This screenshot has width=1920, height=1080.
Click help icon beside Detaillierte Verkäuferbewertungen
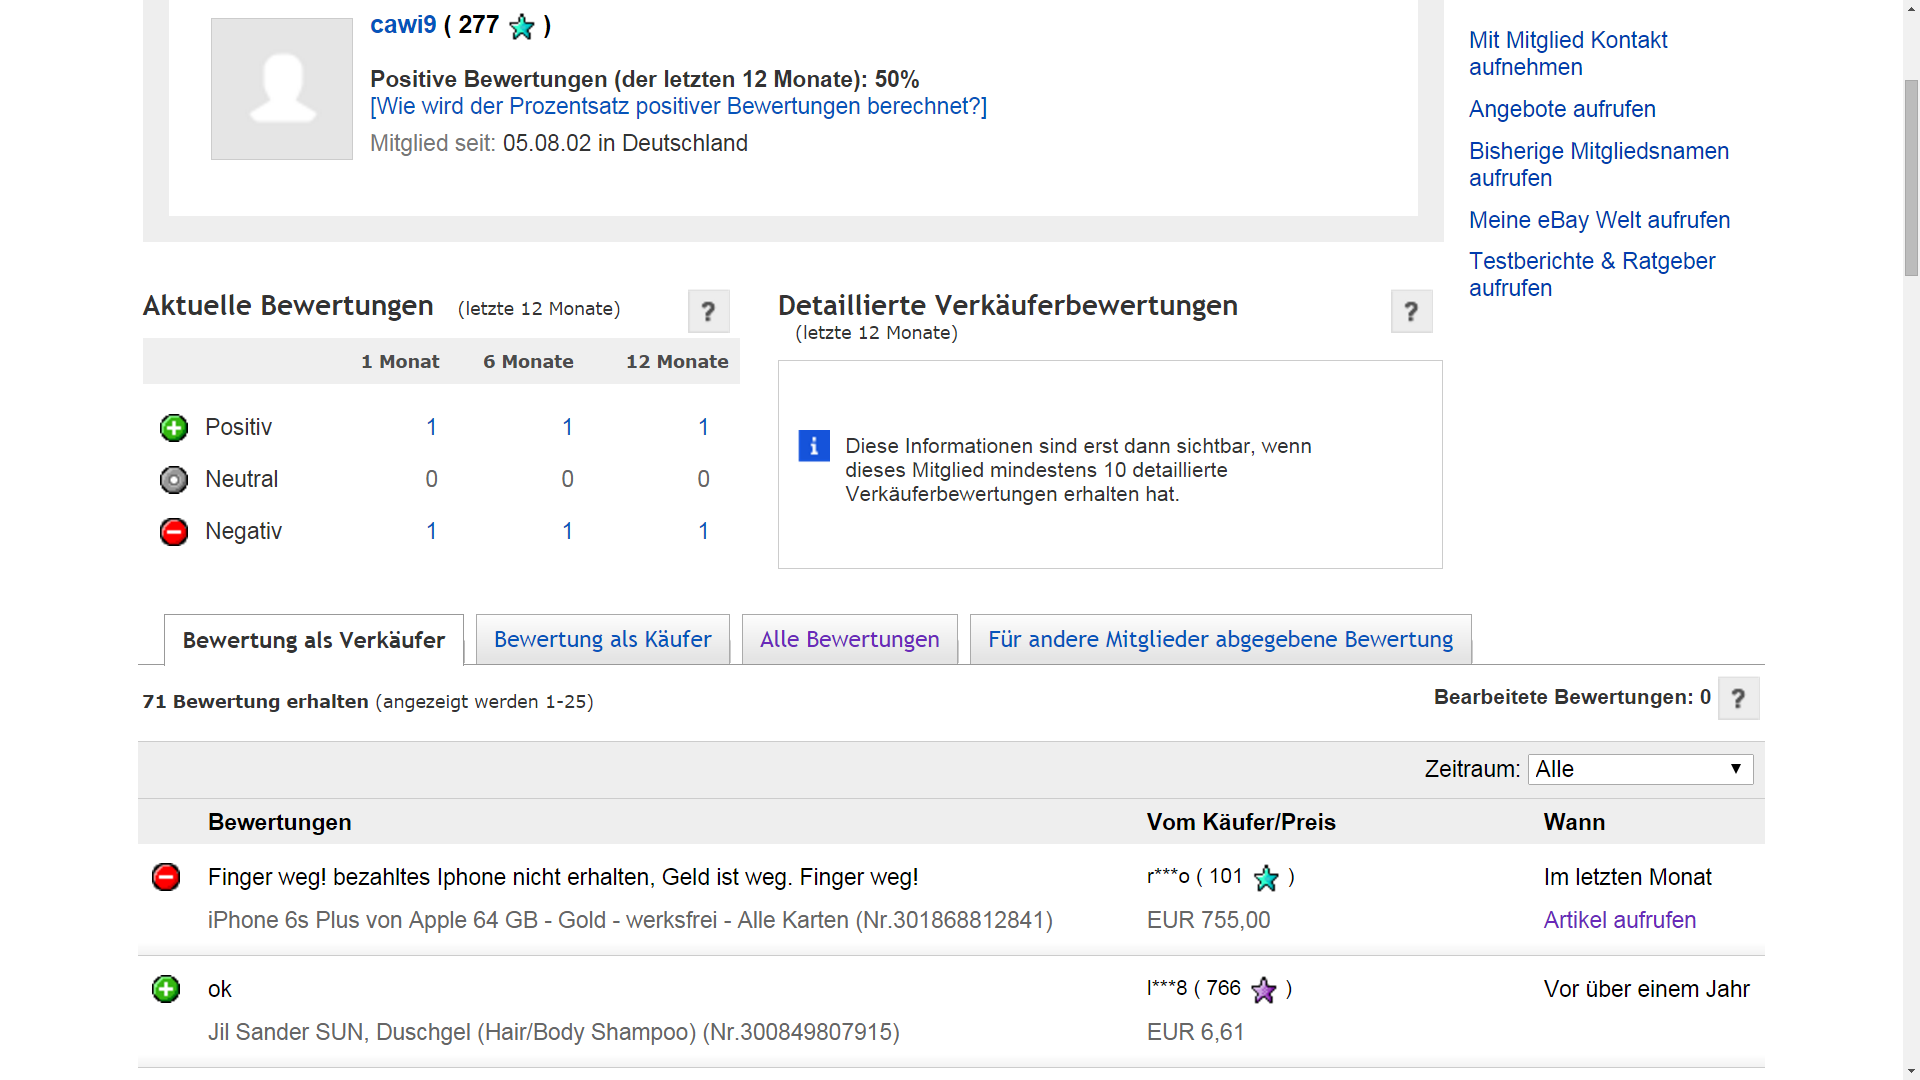point(1411,312)
